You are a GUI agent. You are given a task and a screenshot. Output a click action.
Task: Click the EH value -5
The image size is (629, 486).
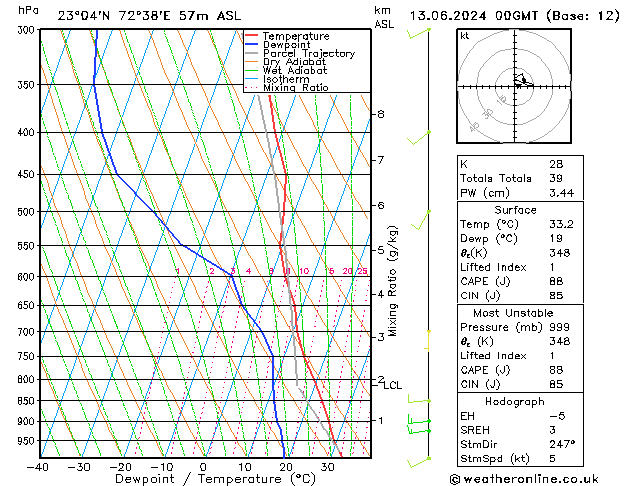click(x=558, y=416)
